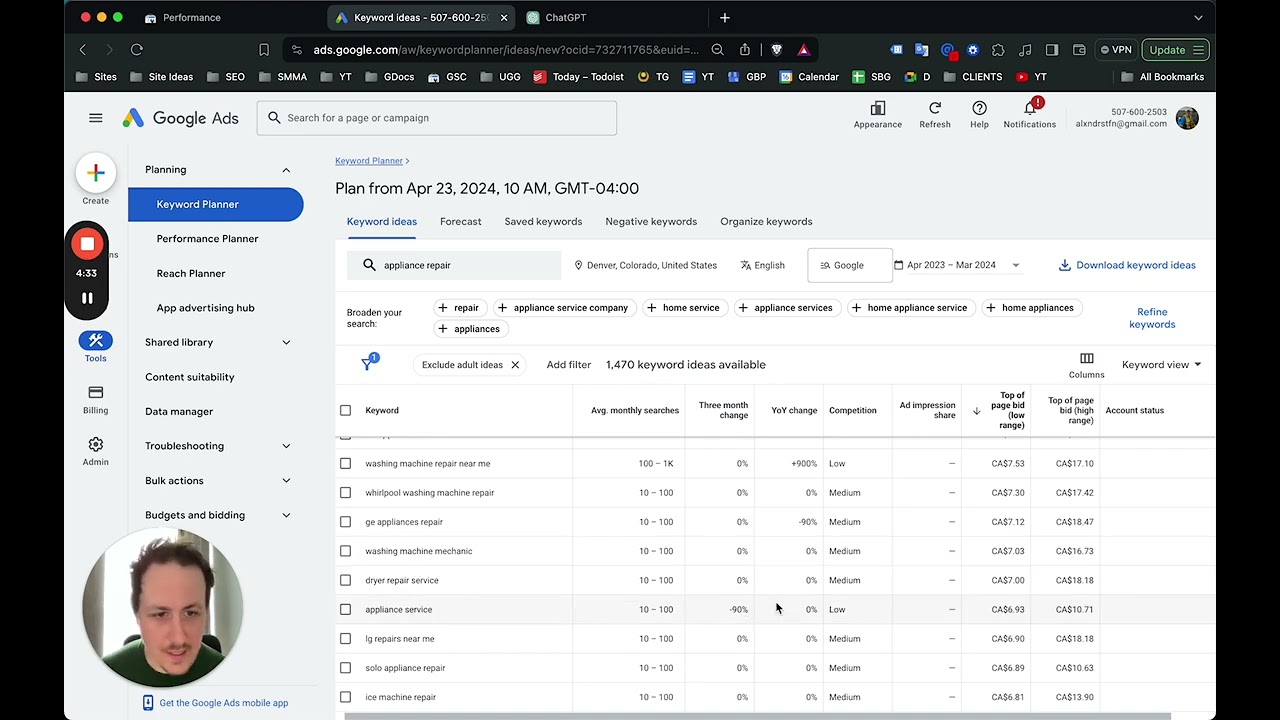
Task: Open Performance Planner in the sidebar
Action: coord(207,239)
